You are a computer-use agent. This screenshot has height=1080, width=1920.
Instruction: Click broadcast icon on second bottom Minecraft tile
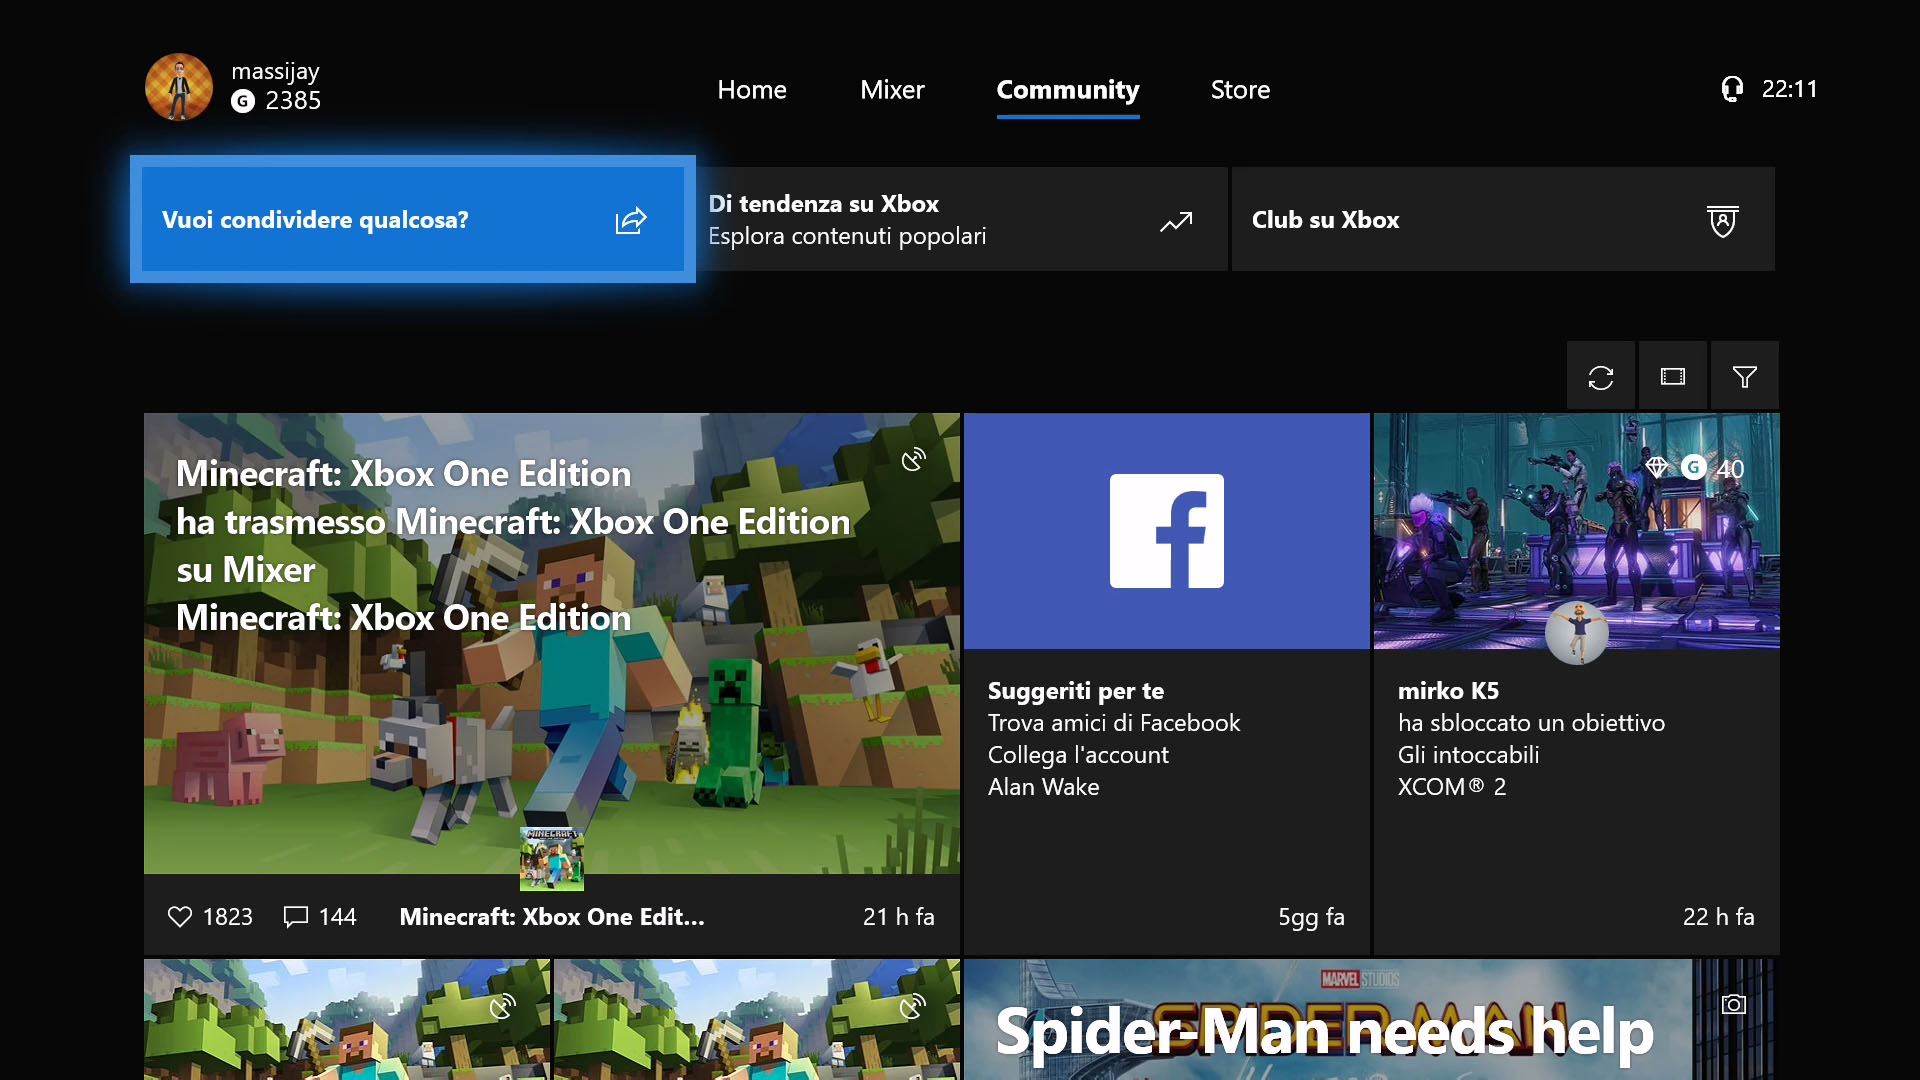[913, 1006]
